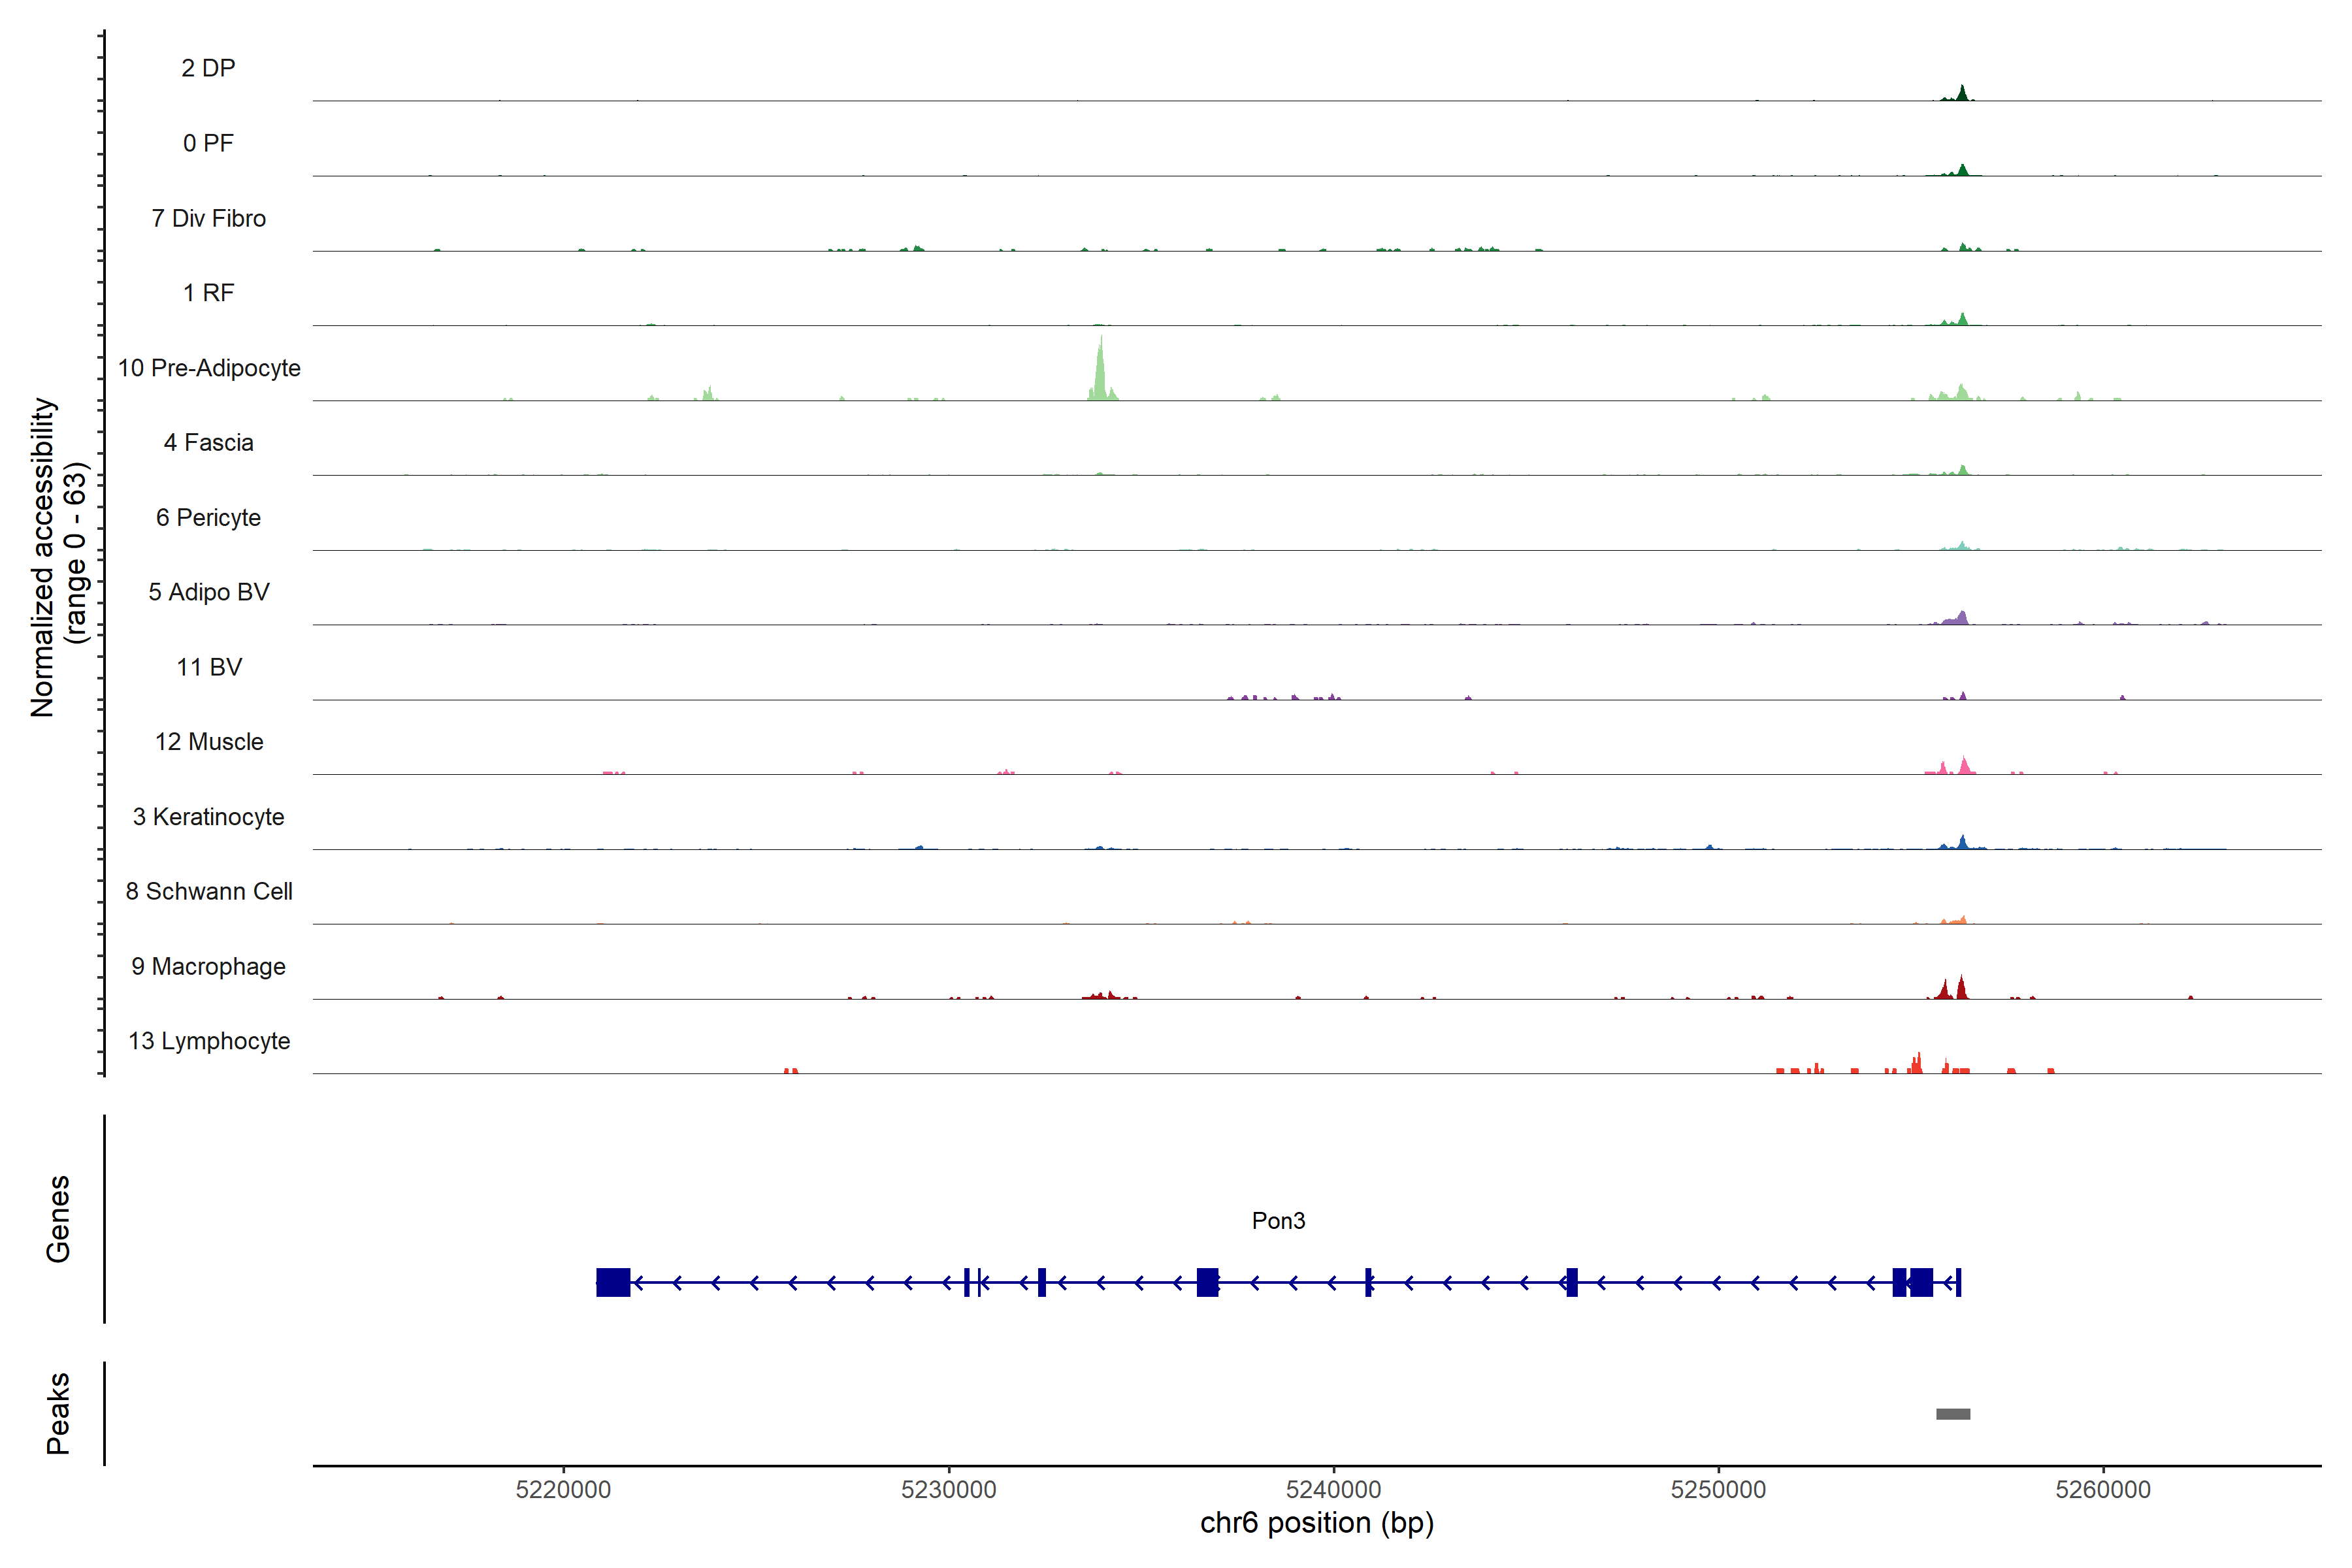Click the 13 Lymphocyte track label
Screen dimensions: 2352x1568
click(x=208, y=1041)
